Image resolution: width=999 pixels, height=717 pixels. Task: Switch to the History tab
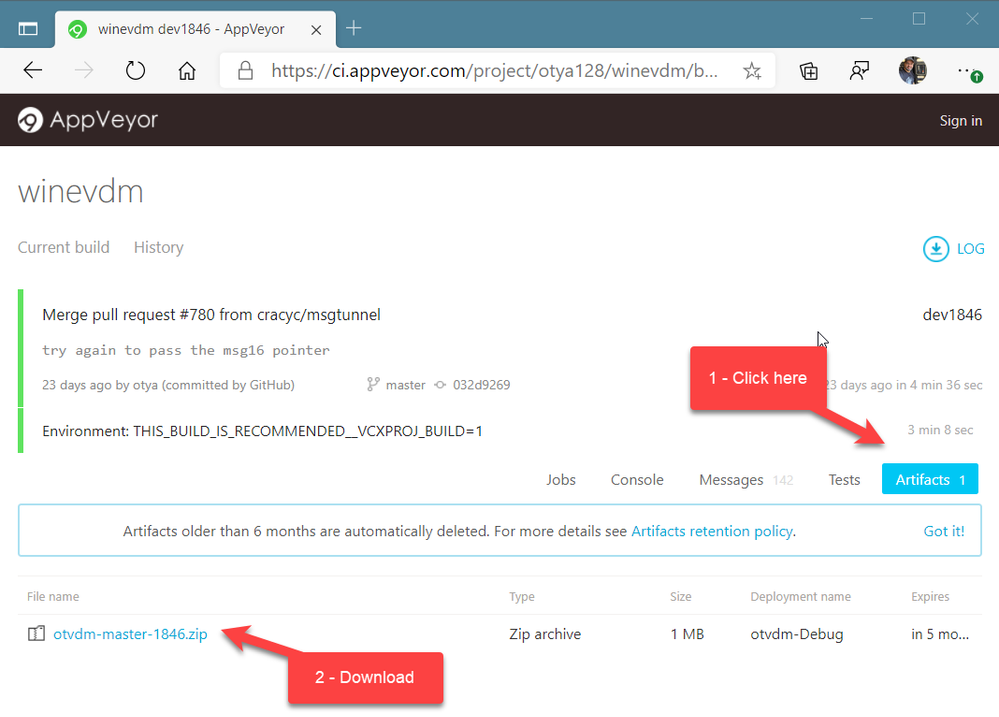(x=159, y=247)
